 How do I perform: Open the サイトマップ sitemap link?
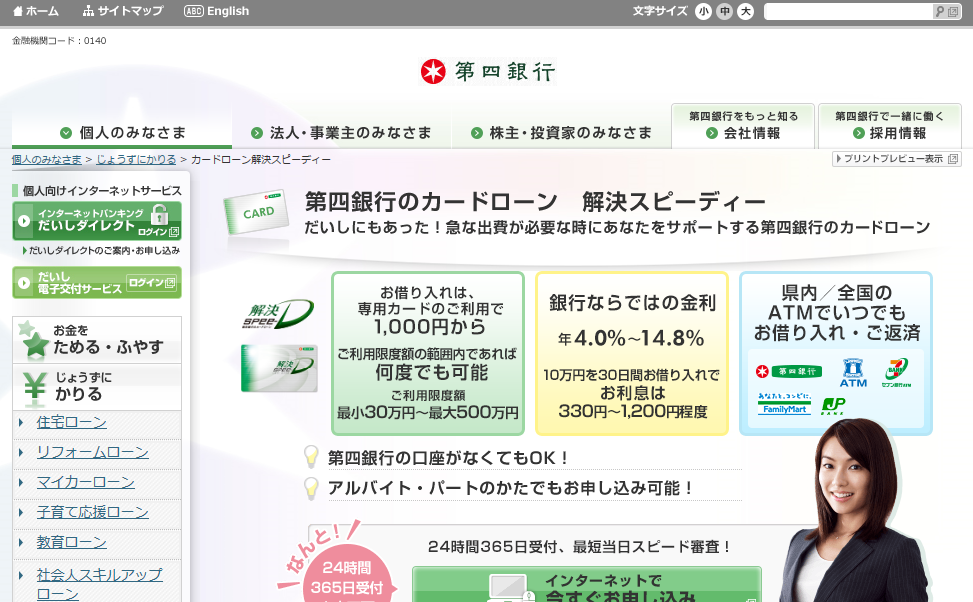[123, 11]
